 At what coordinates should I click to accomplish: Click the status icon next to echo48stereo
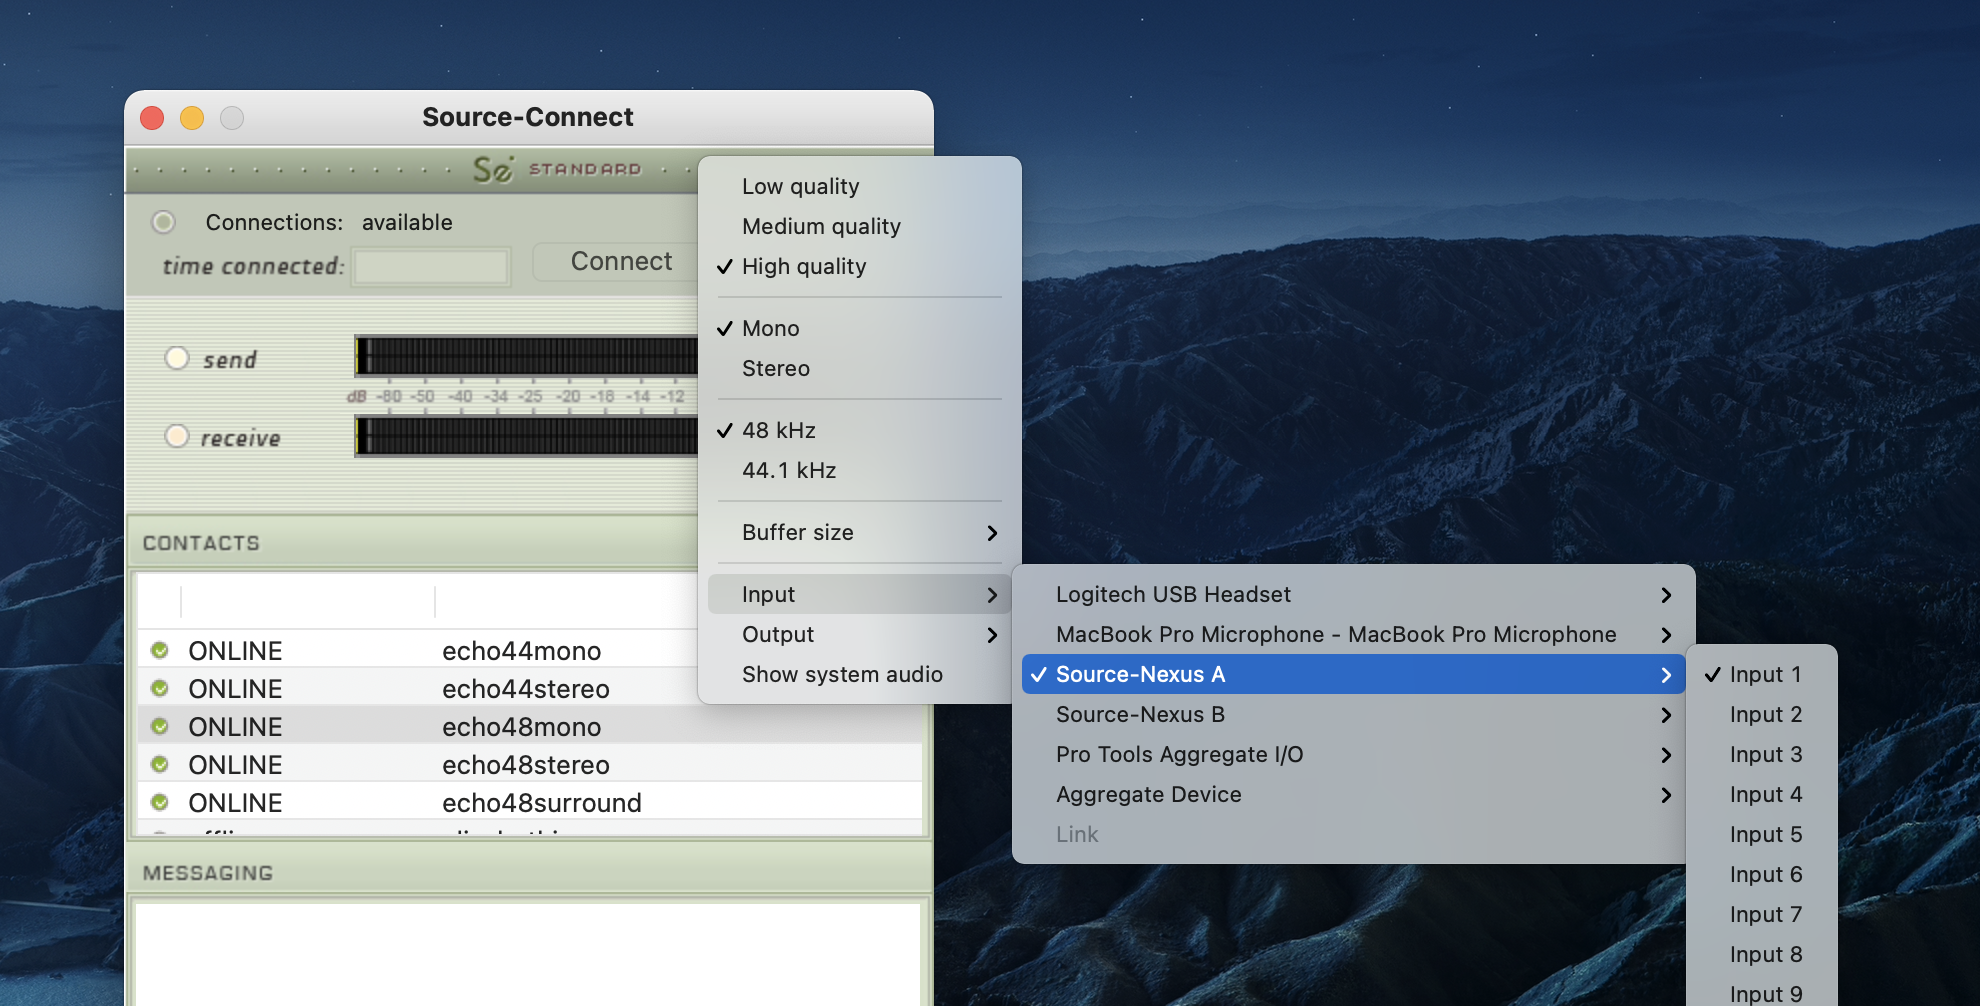pyautogui.click(x=159, y=765)
